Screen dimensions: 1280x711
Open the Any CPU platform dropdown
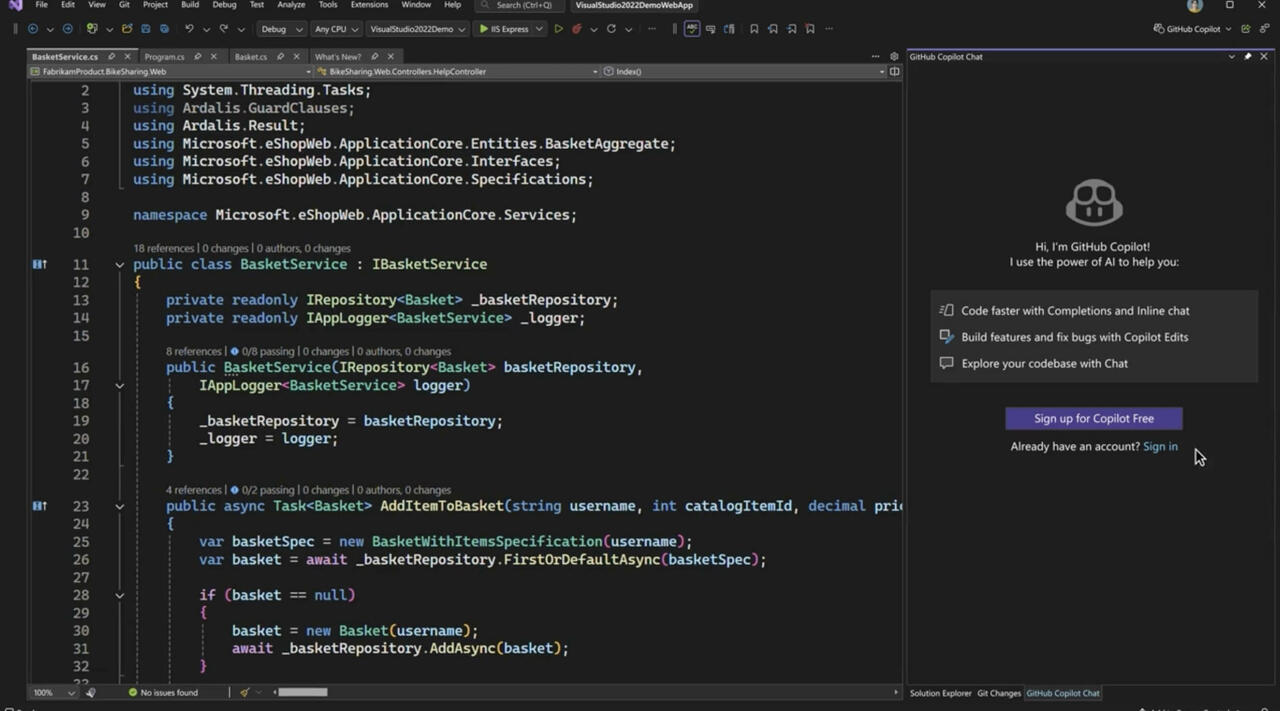pyautogui.click(x=335, y=29)
